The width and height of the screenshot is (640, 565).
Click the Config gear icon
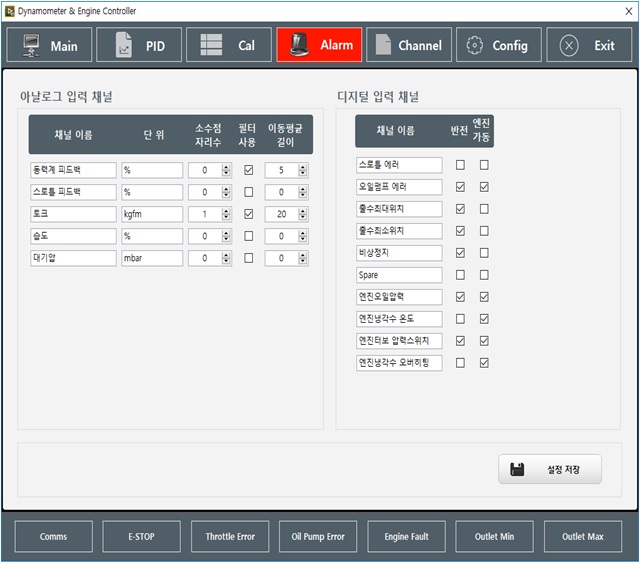point(475,46)
